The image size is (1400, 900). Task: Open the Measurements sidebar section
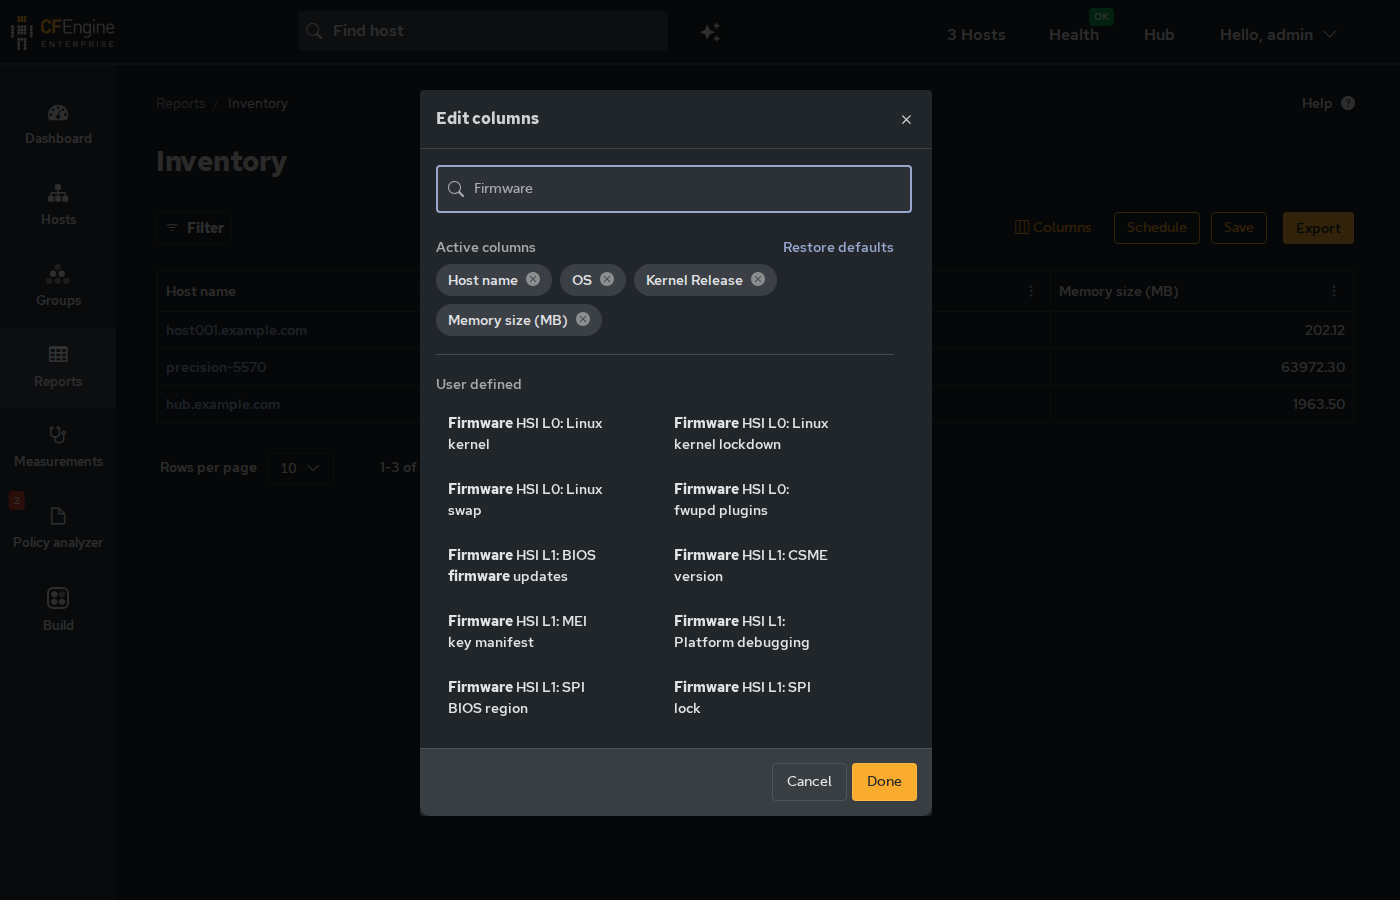pyautogui.click(x=58, y=447)
